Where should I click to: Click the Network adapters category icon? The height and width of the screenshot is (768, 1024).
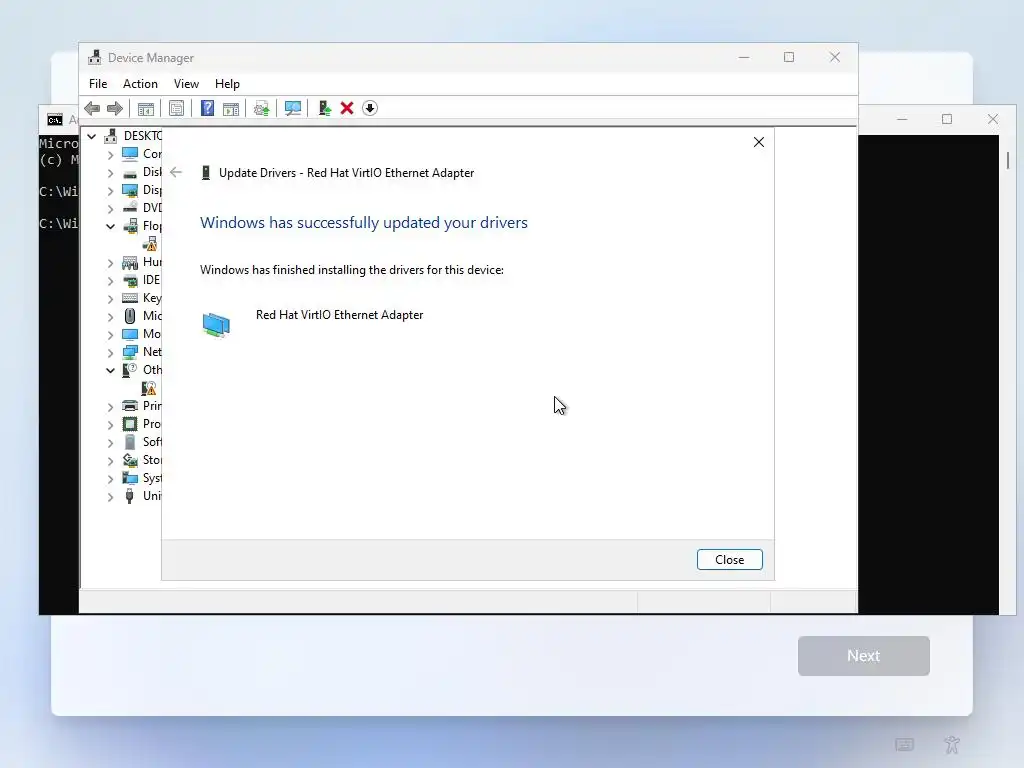click(131, 352)
